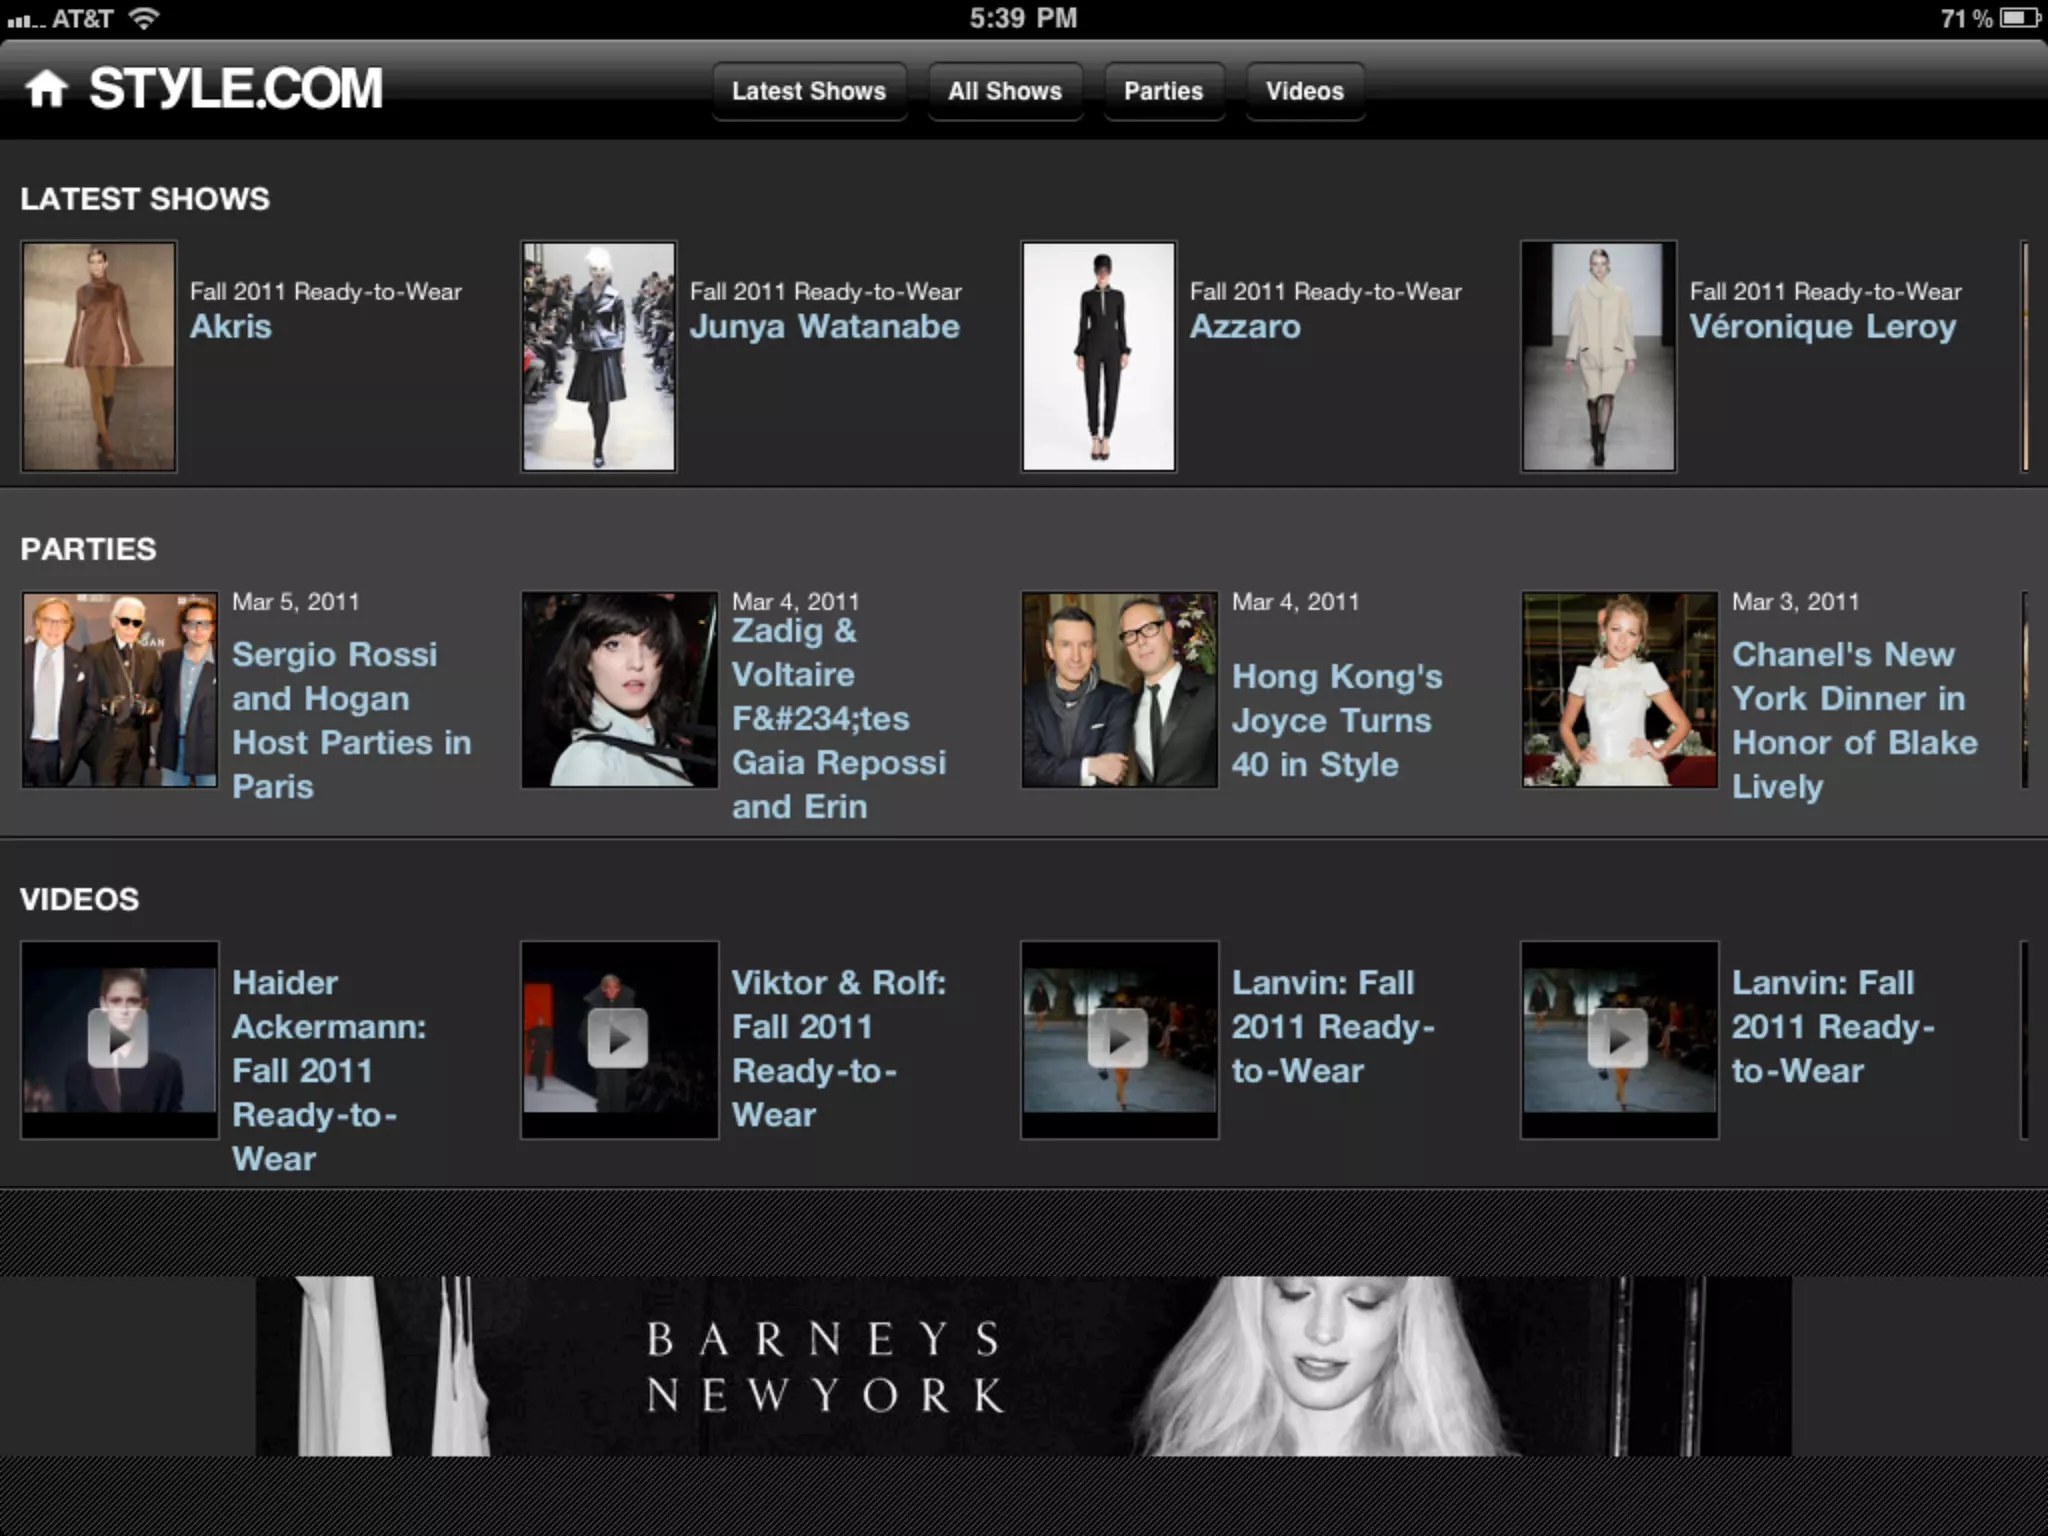Image resolution: width=2048 pixels, height=1536 pixels.
Task: Tap the PARTIES section heading
Action: tap(88, 549)
